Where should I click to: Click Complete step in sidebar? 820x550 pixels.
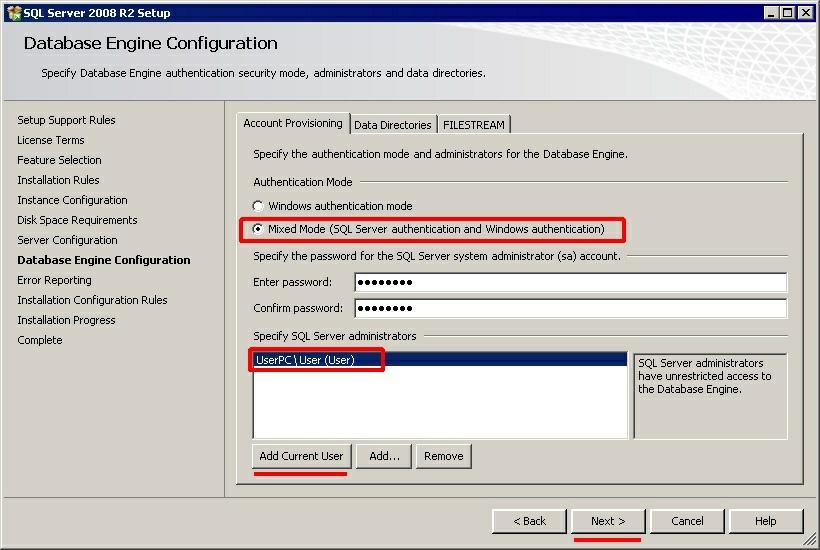39,340
